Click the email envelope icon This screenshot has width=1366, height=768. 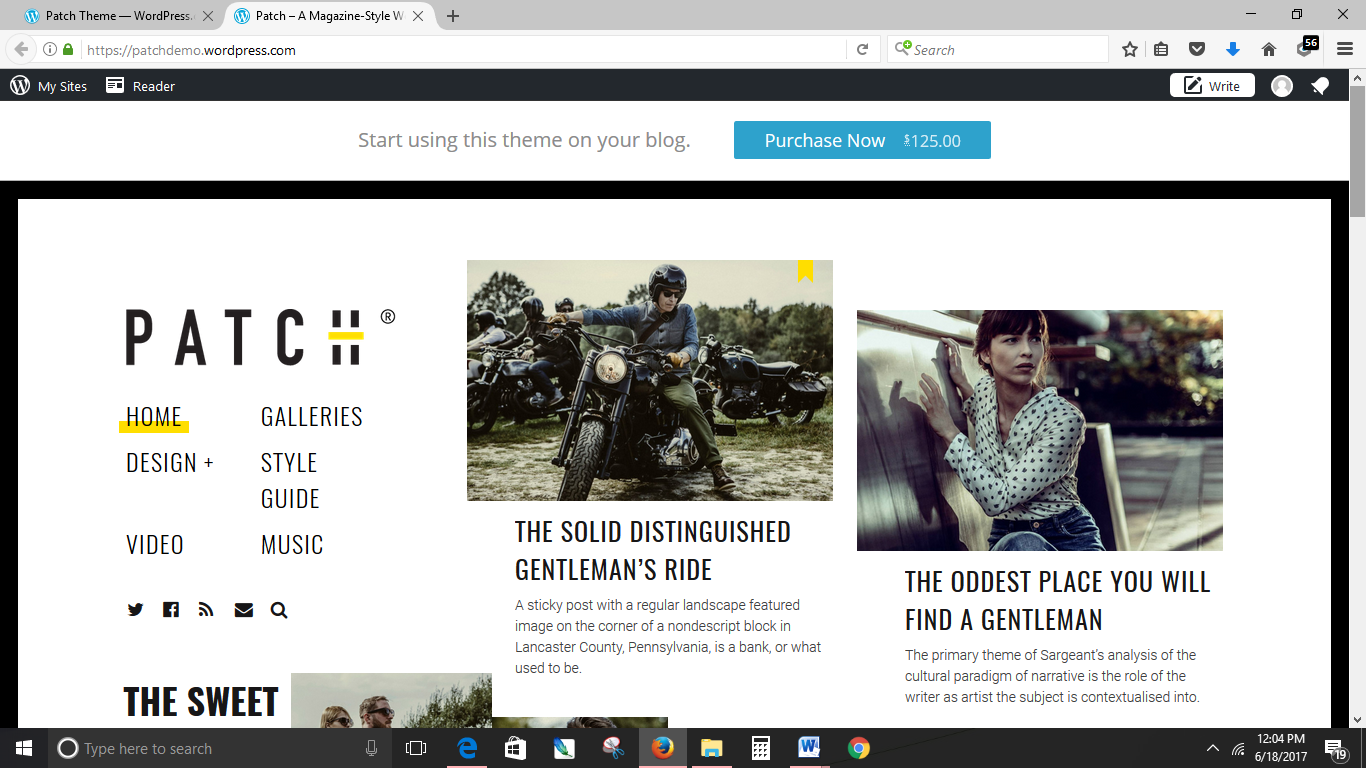click(243, 609)
